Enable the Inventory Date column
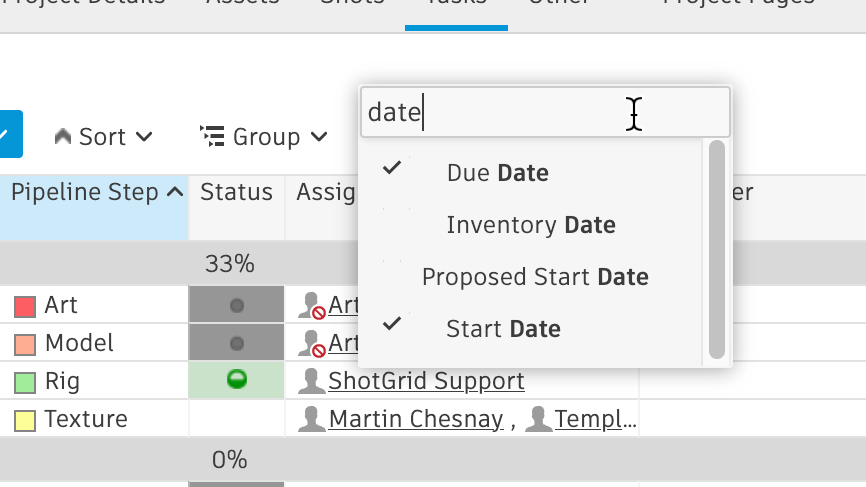 530,225
